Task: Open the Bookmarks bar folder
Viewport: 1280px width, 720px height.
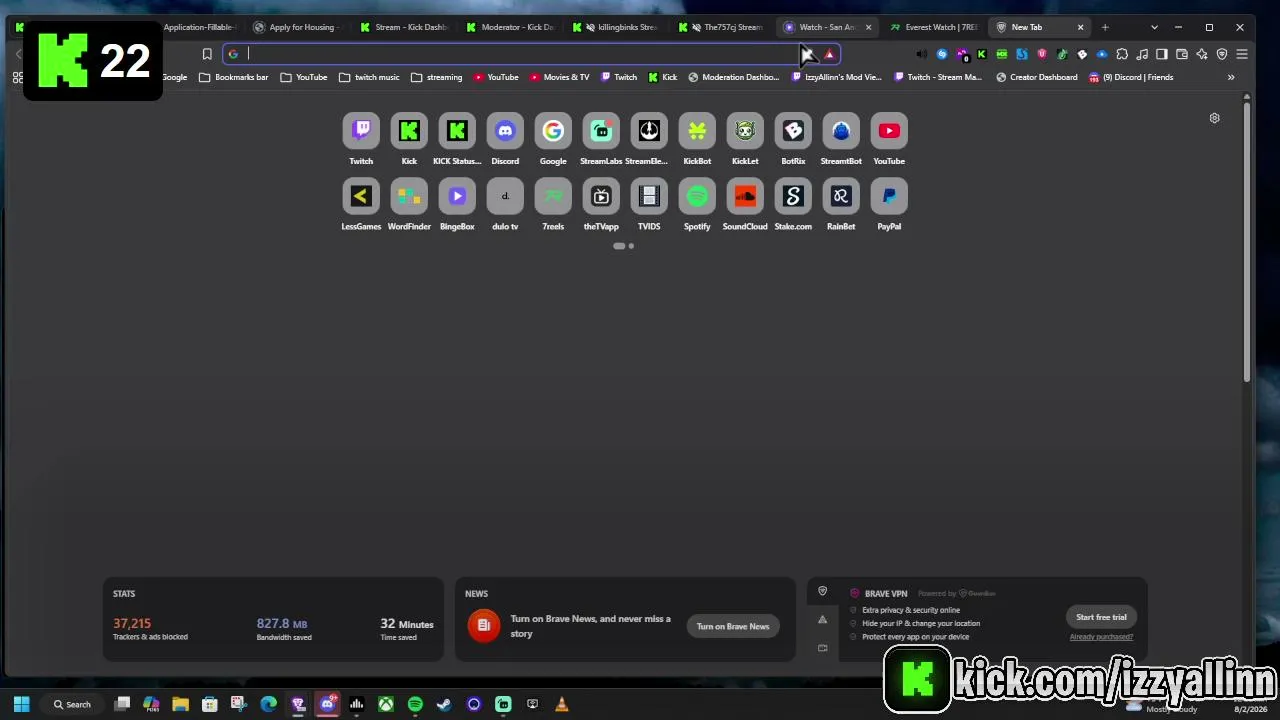Action: 233,77
